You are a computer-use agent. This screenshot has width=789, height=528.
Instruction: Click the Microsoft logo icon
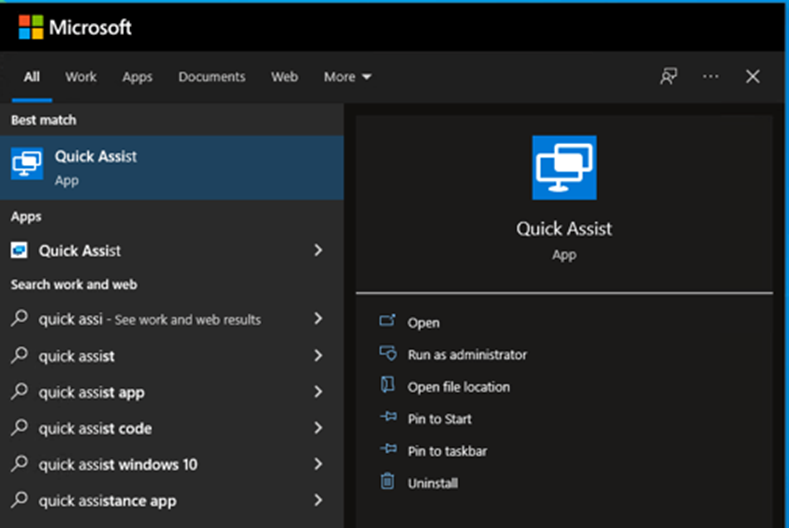pos(30,27)
